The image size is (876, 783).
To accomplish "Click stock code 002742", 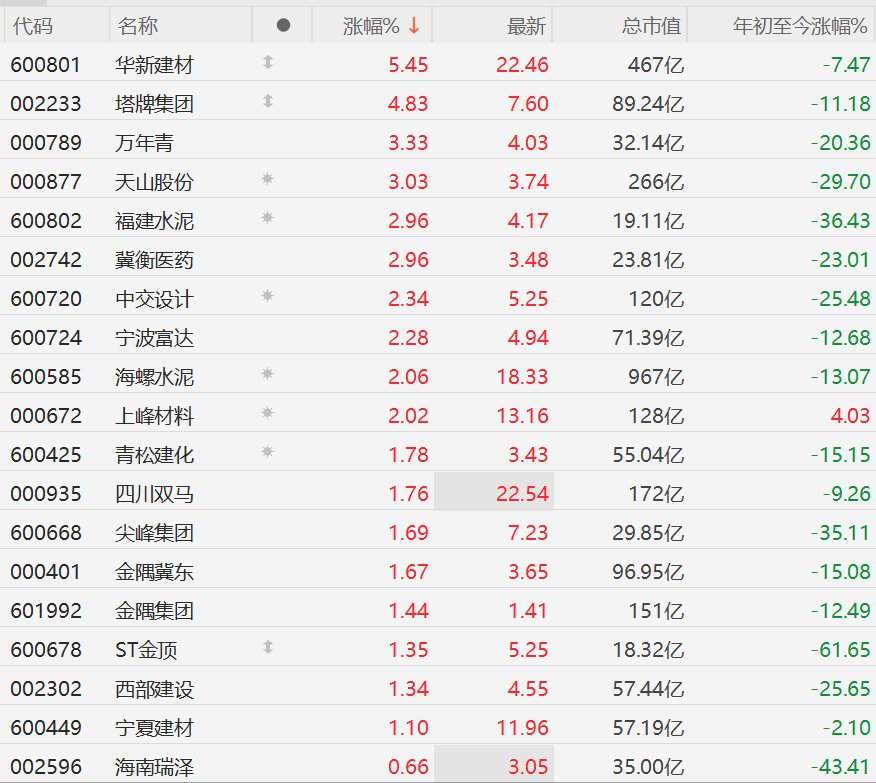I will [46, 260].
